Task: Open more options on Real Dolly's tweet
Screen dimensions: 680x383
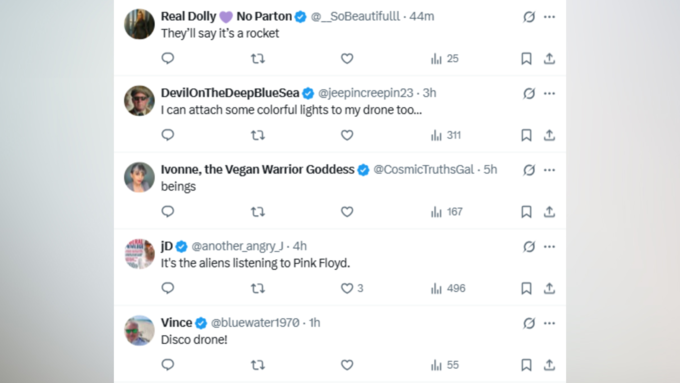Action: [x=549, y=17]
